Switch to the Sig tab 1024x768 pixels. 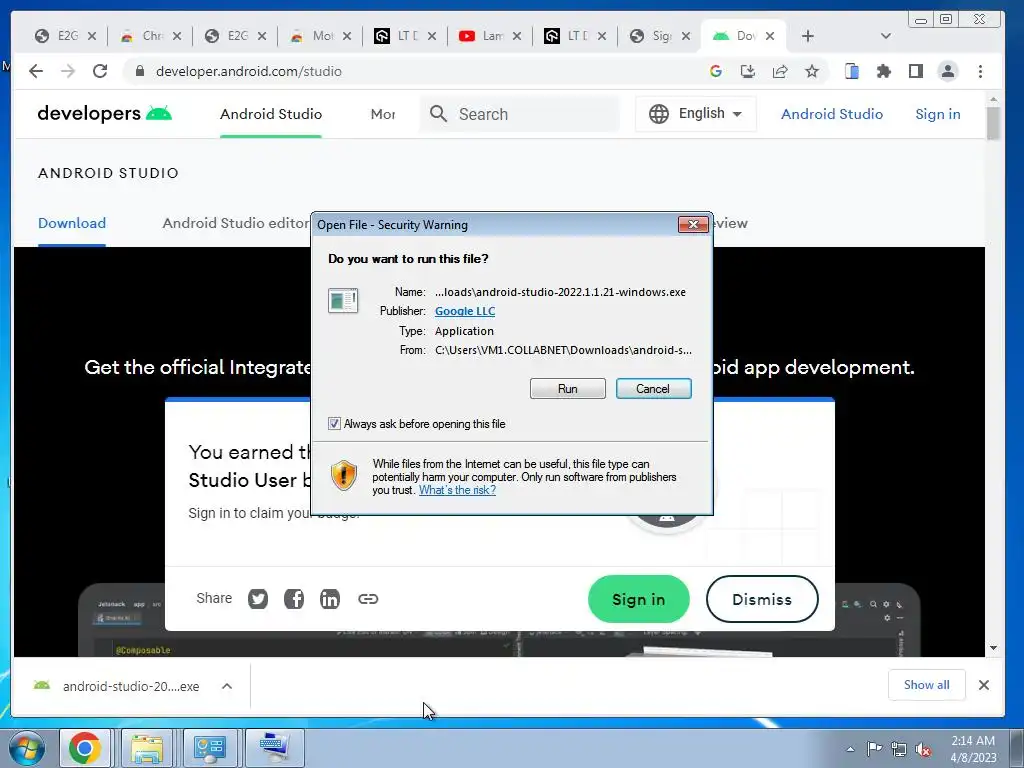(652, 36)
